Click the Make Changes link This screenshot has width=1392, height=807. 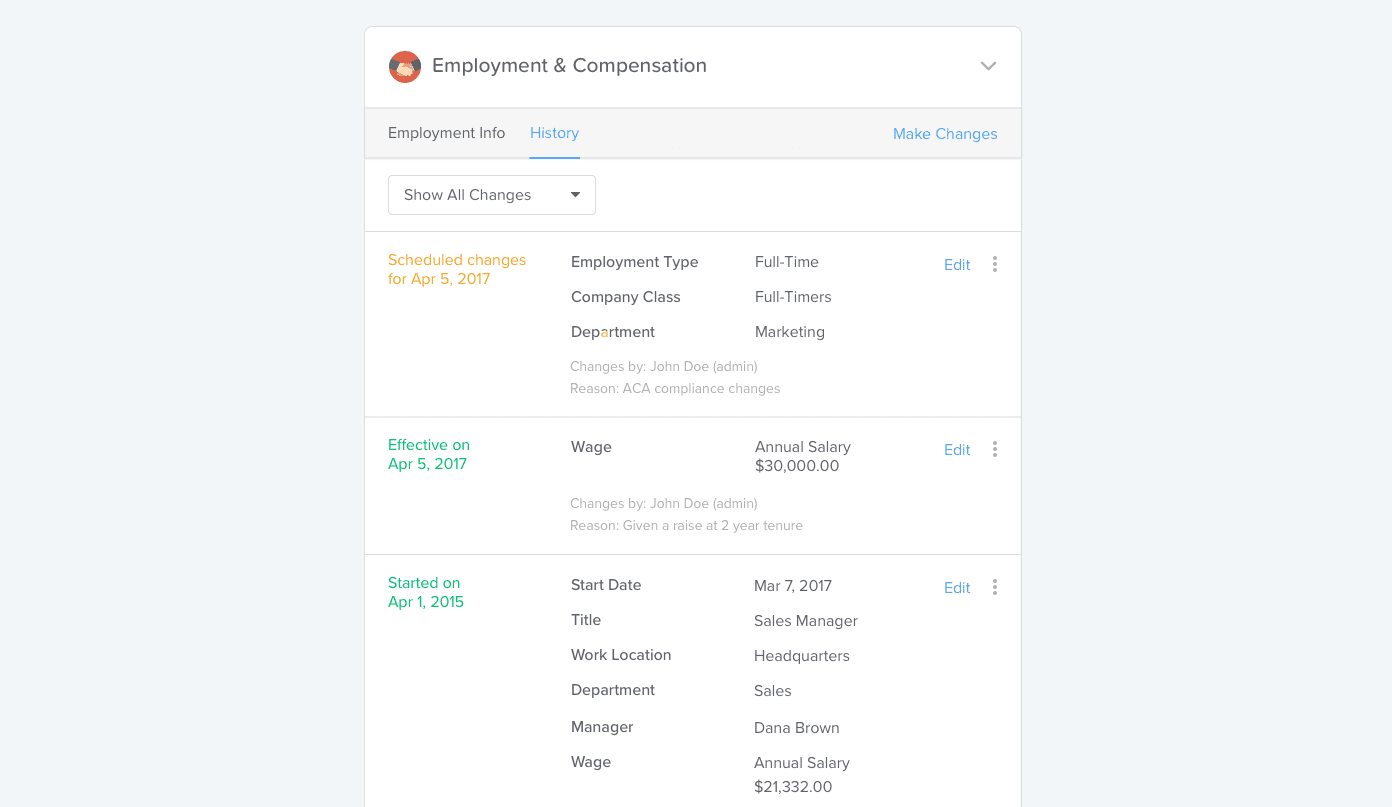944,134
